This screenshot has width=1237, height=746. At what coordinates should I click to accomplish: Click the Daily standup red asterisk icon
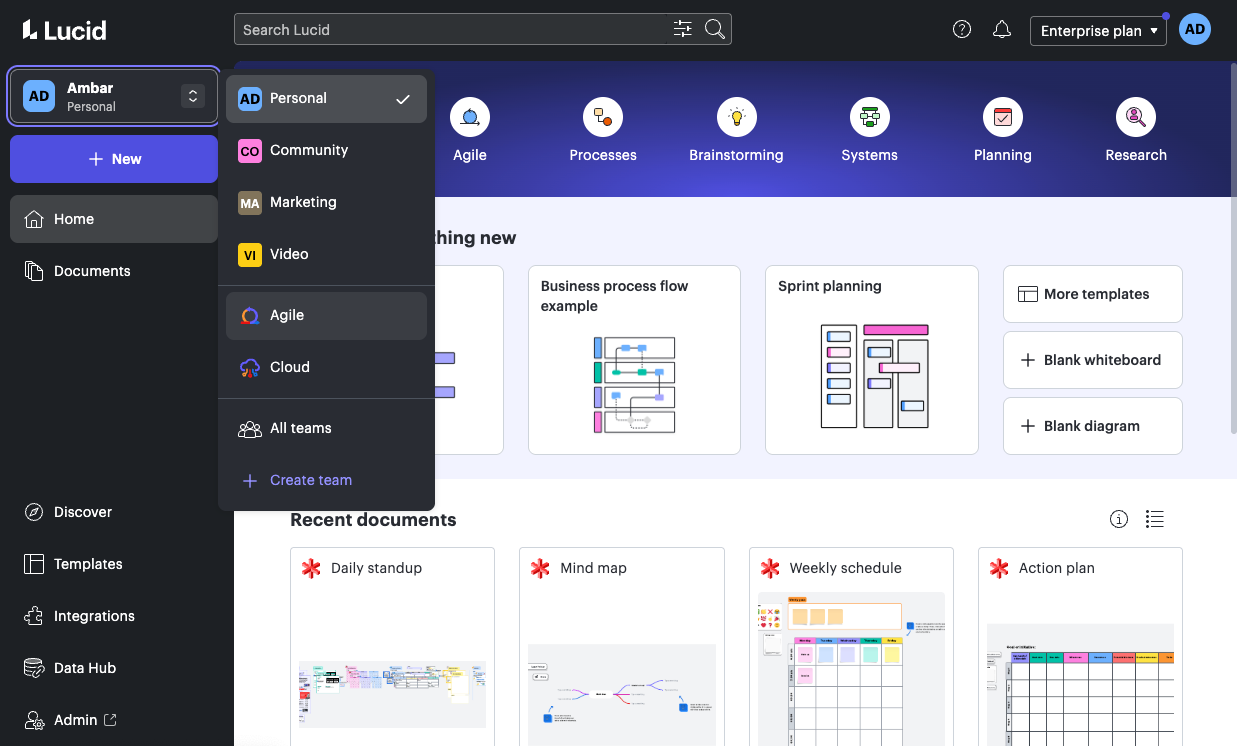[x=311, y=568]
